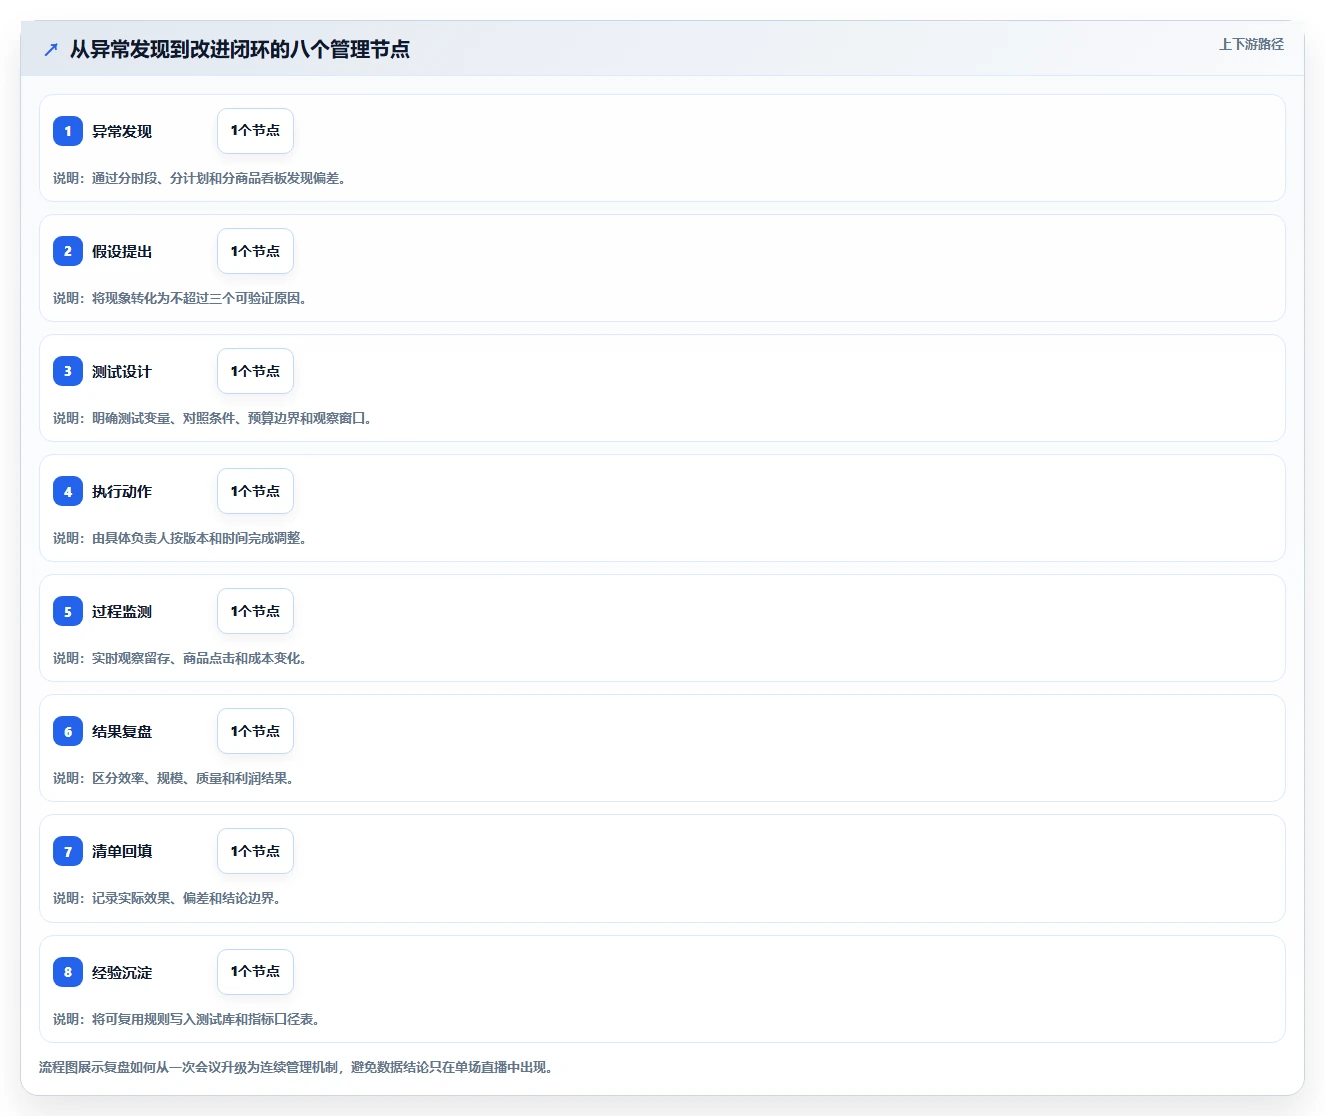Select step number 4 badge

68,491
